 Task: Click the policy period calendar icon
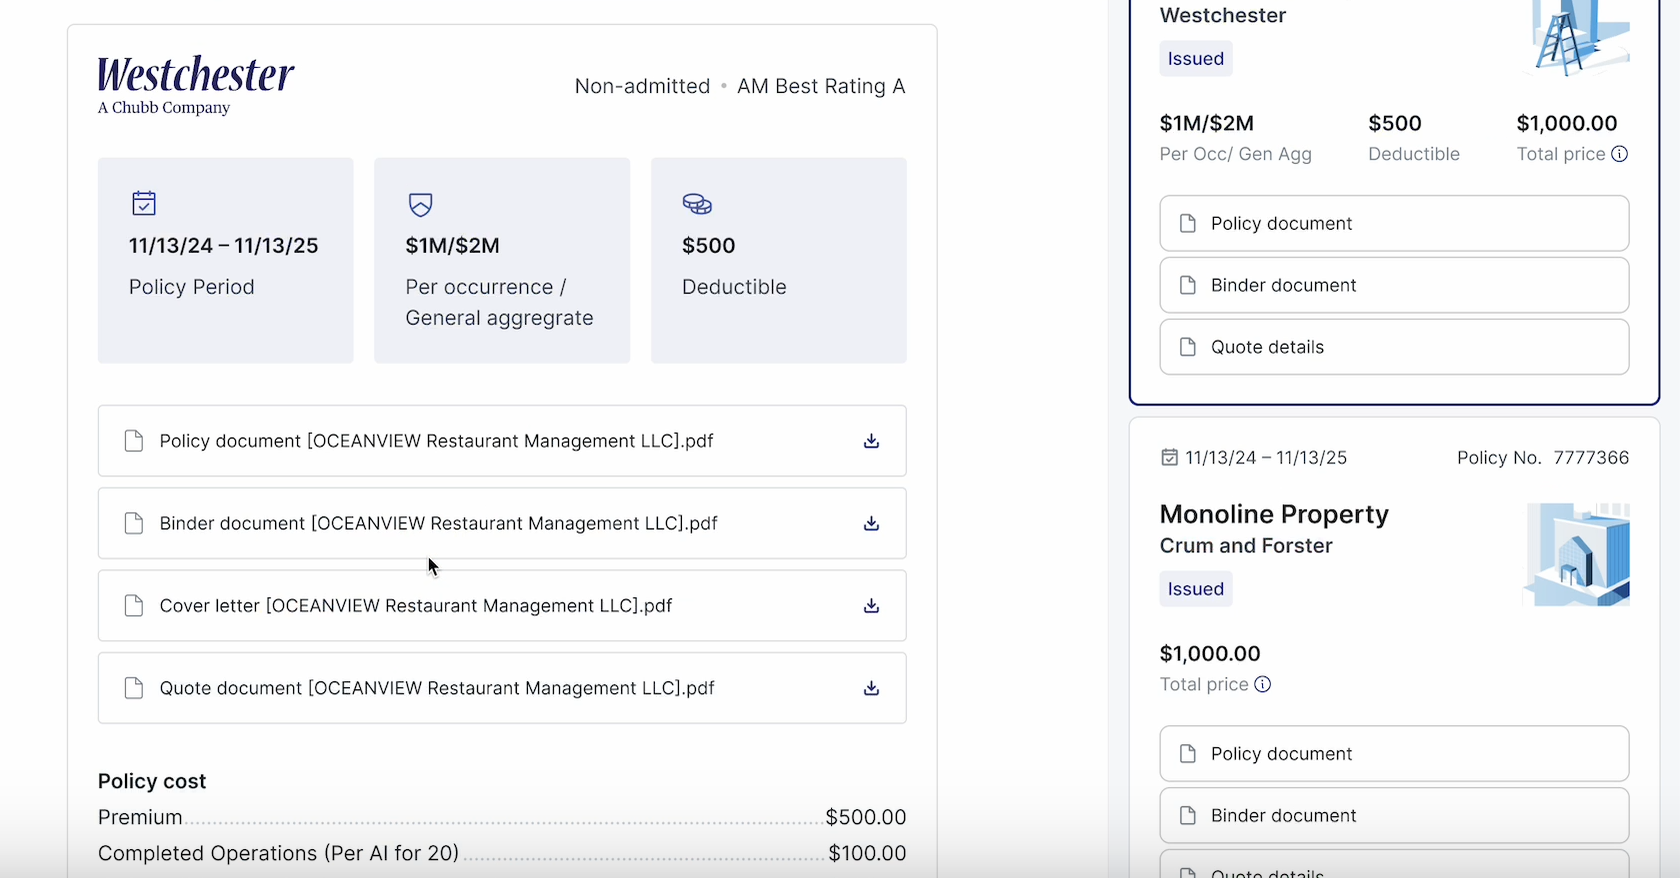[x=144, y=204]
